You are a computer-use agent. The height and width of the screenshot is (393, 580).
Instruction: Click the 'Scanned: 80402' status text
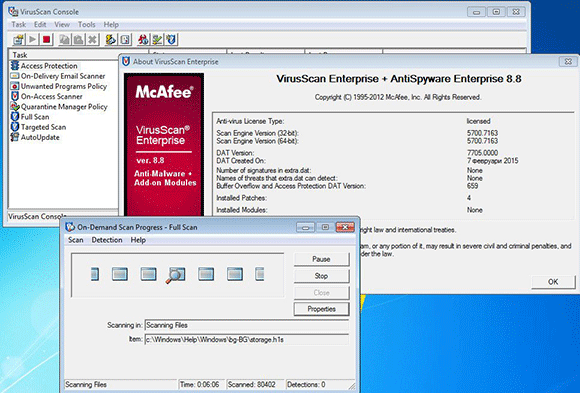(x=252, y=385)
